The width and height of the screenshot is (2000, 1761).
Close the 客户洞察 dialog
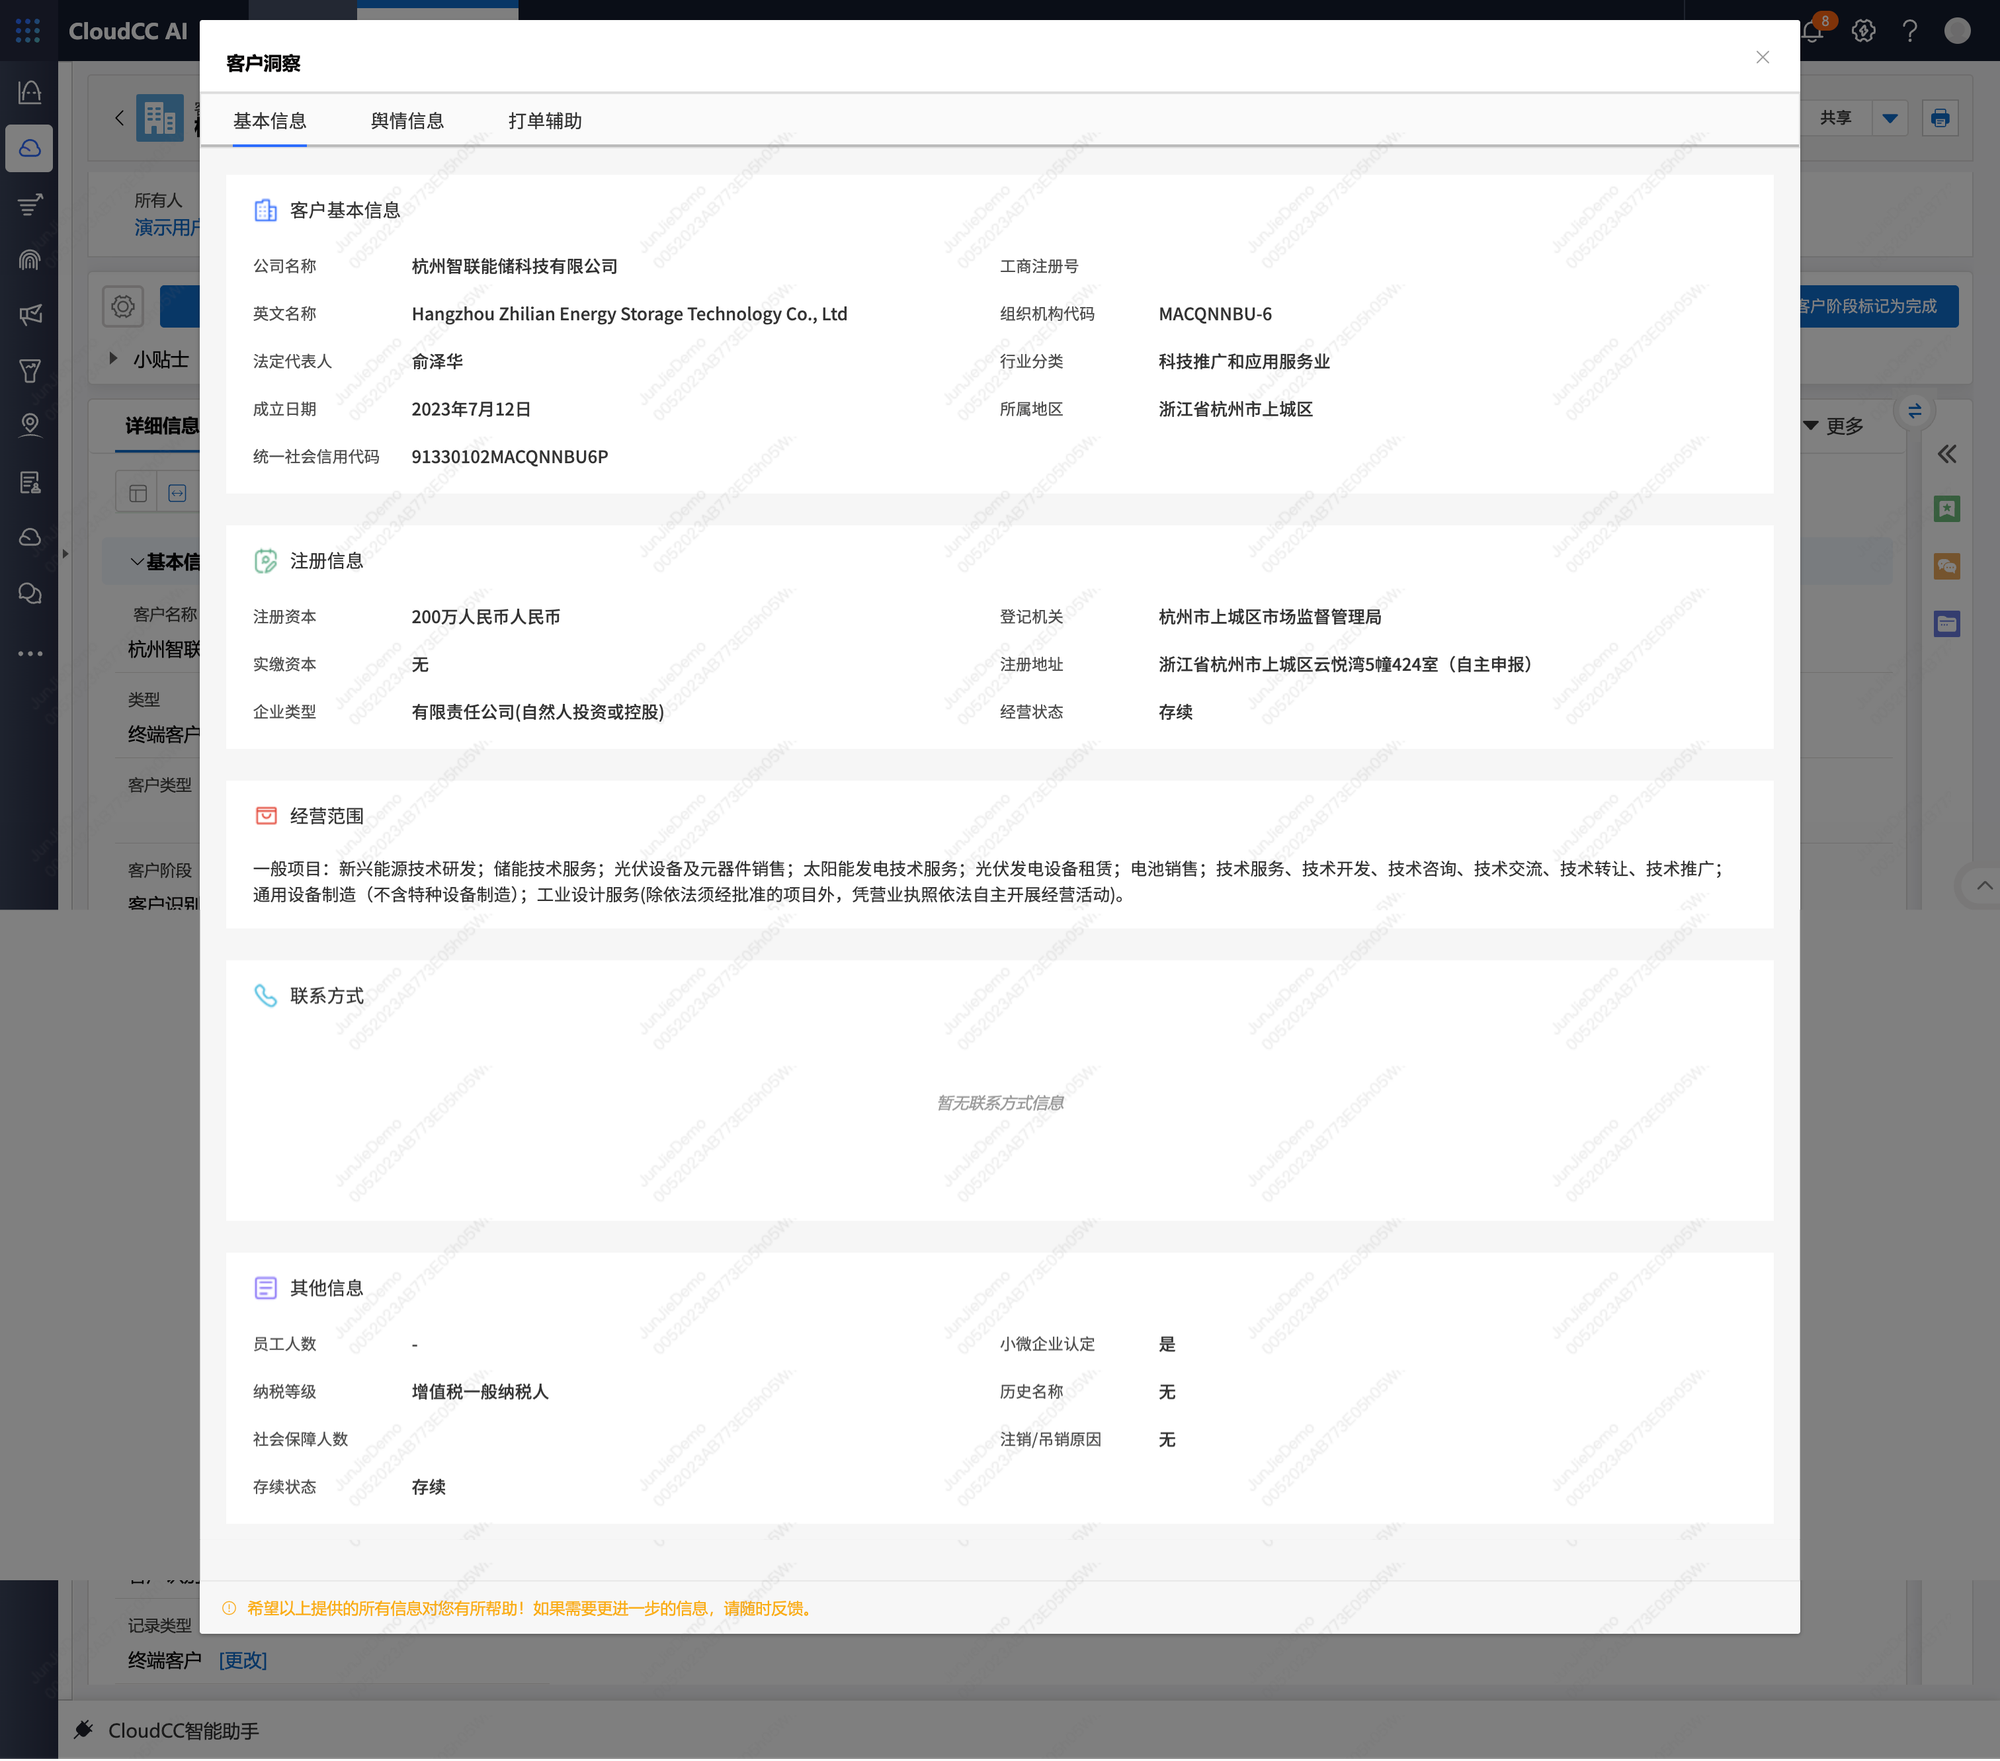pyautogui.click(x=1762, y=58)
